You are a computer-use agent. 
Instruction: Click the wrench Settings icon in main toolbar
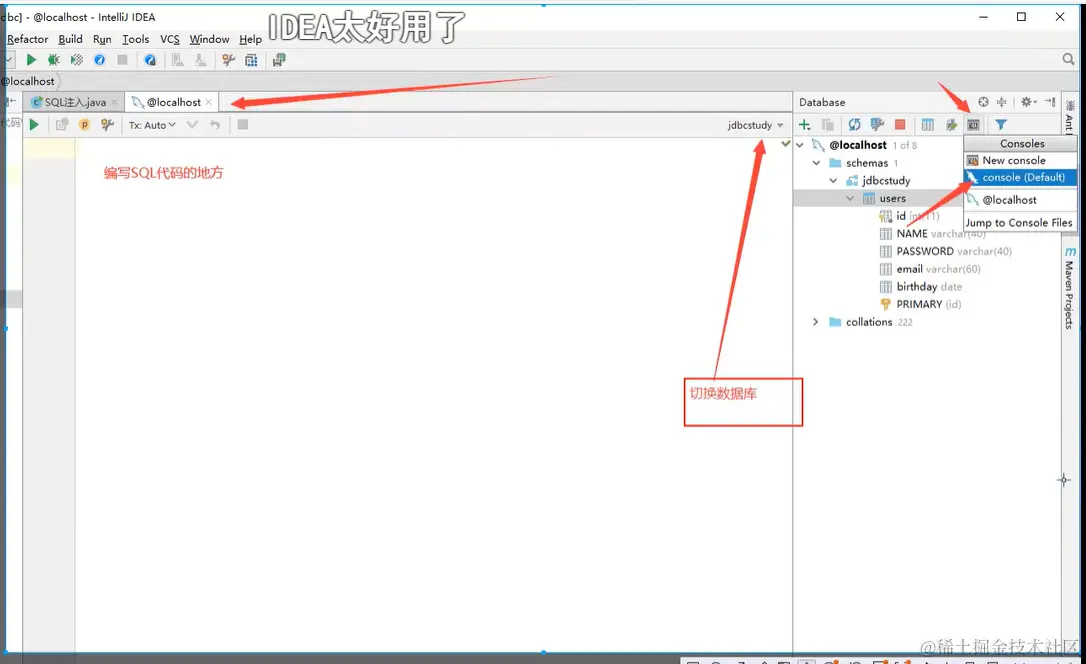click(x=228, y=60)
